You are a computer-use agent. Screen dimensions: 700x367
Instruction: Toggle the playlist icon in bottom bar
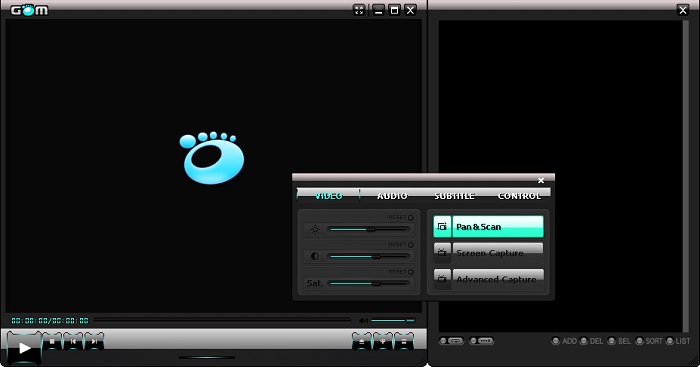(x=404, y=342)
